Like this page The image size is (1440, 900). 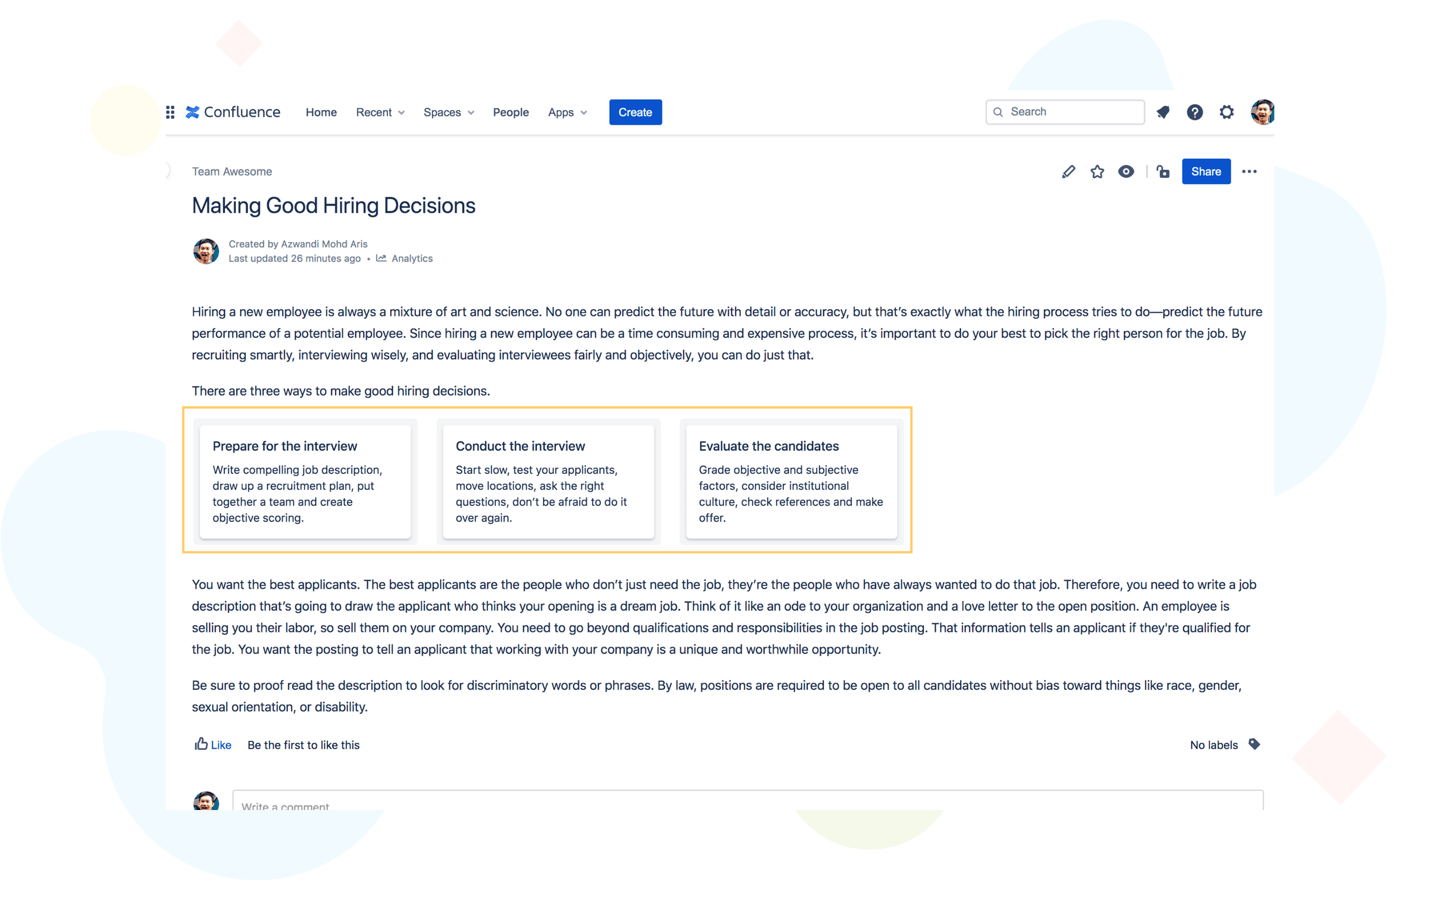(213, 745)
